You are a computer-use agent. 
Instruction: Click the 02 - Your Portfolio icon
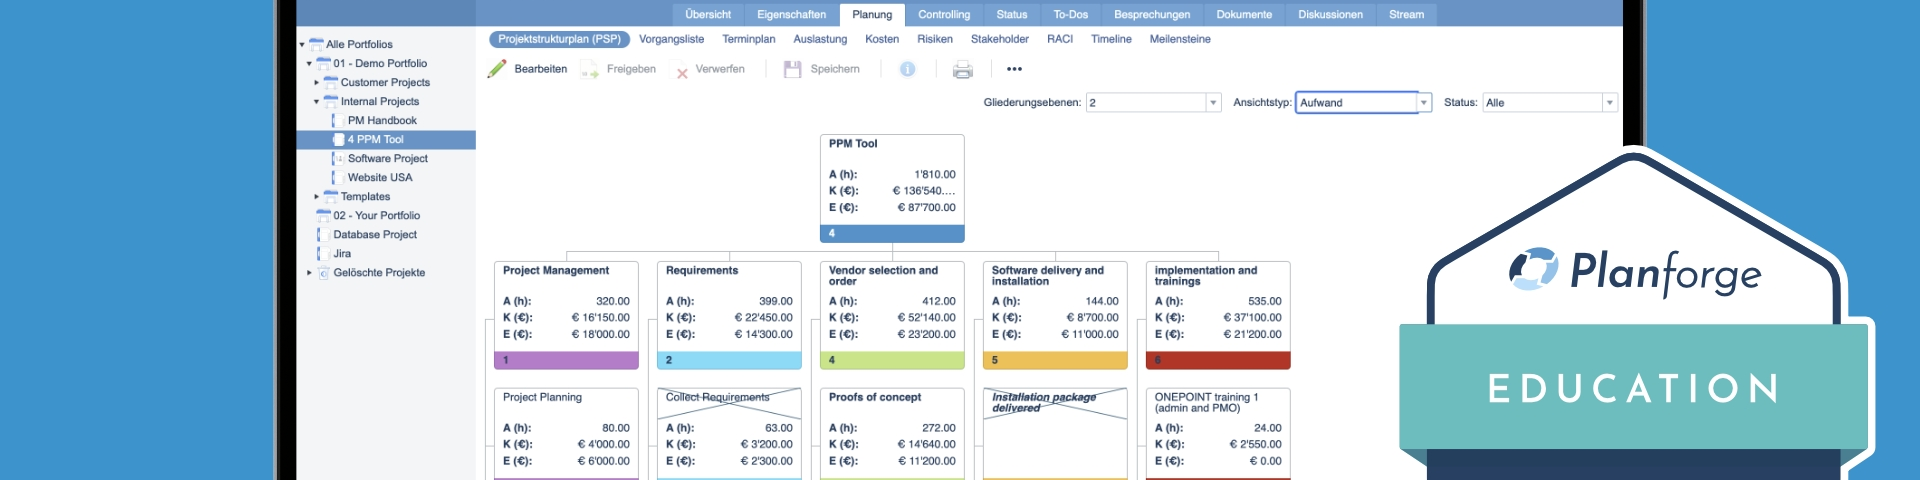click(x=323, y=215)
